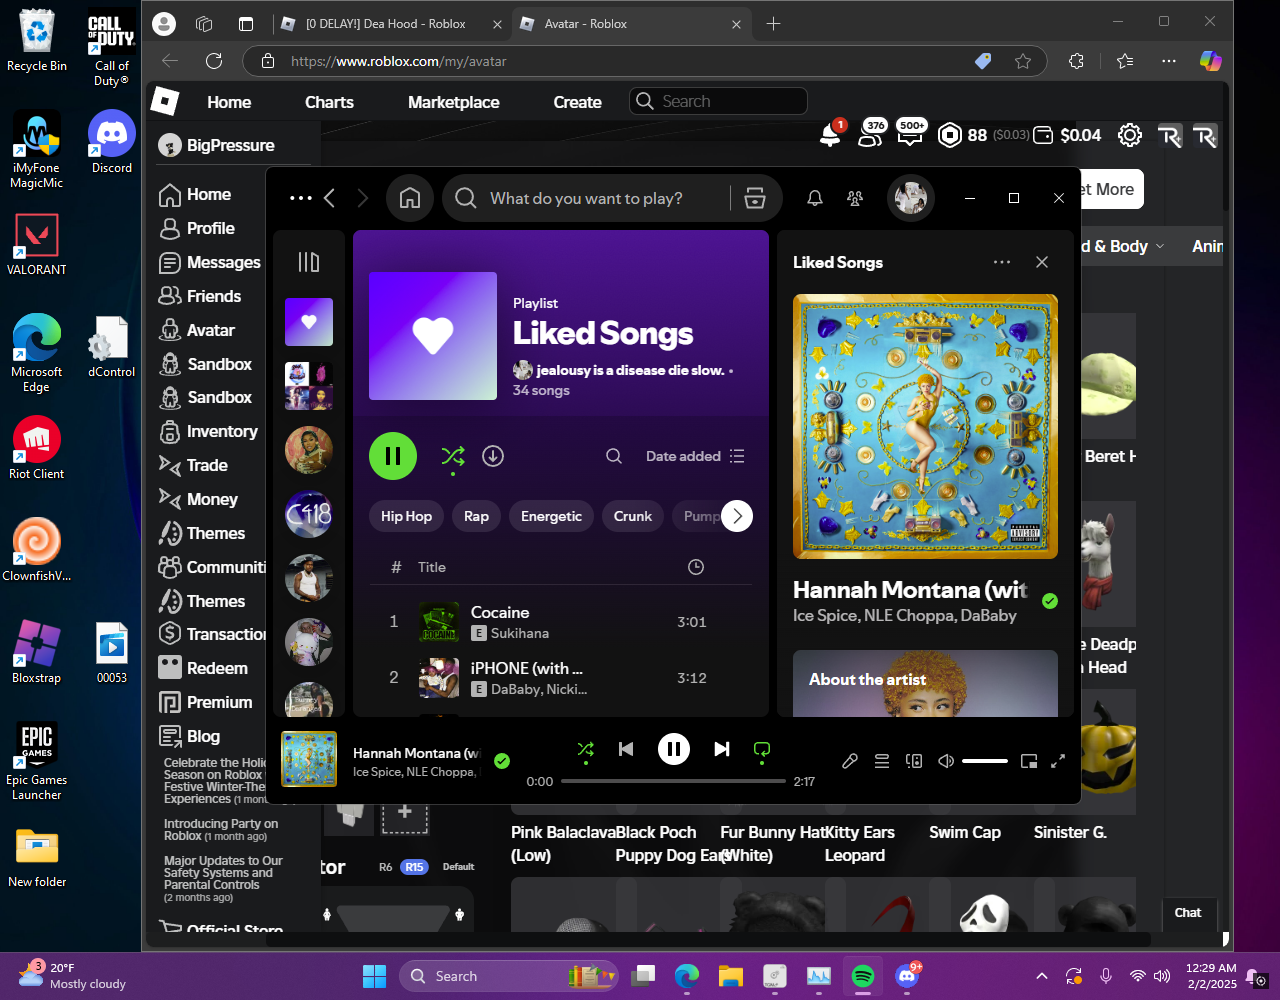Adjust Spotify volume slider
The image size is (1280, 1000).
point(985,761)
